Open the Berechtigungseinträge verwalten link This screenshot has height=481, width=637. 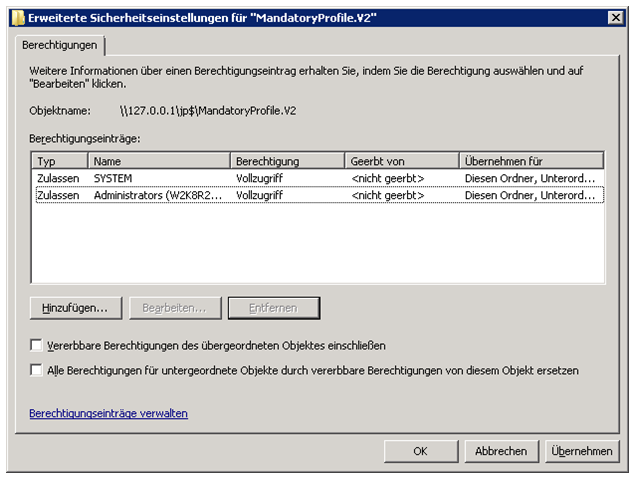(x=108, y=413)
